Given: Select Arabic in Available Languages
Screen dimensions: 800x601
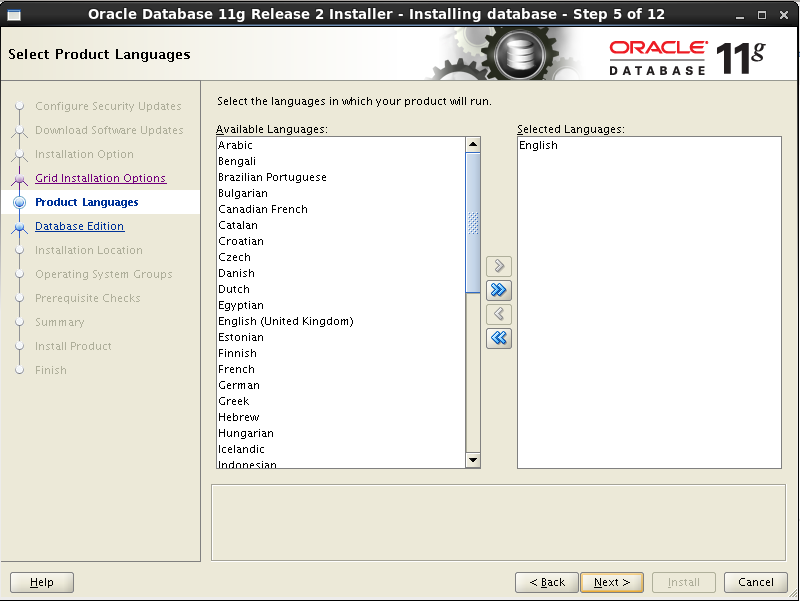Looking at the screenshot, I should 341,145.
